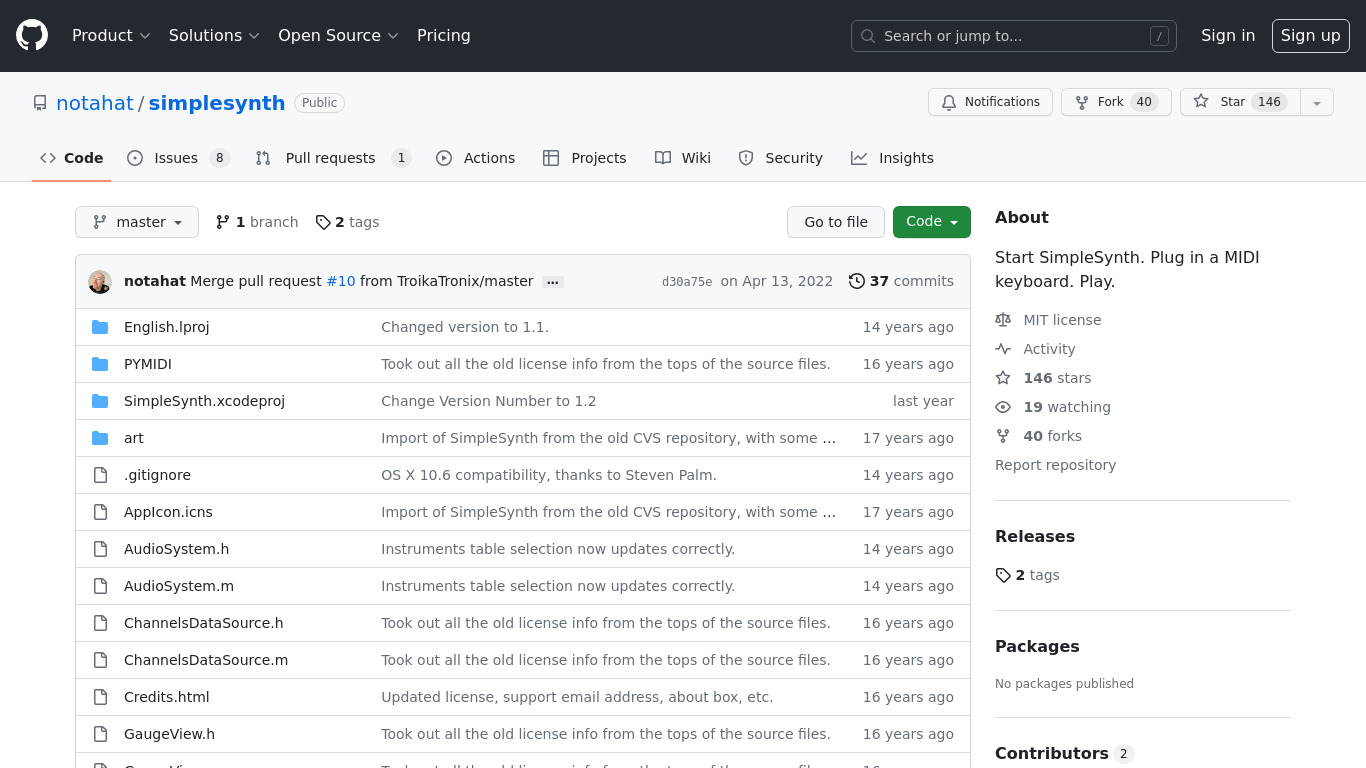Star the repository
Image resolution: width=1366 pixels, height=768 pixels.
tap(1240, 102)
